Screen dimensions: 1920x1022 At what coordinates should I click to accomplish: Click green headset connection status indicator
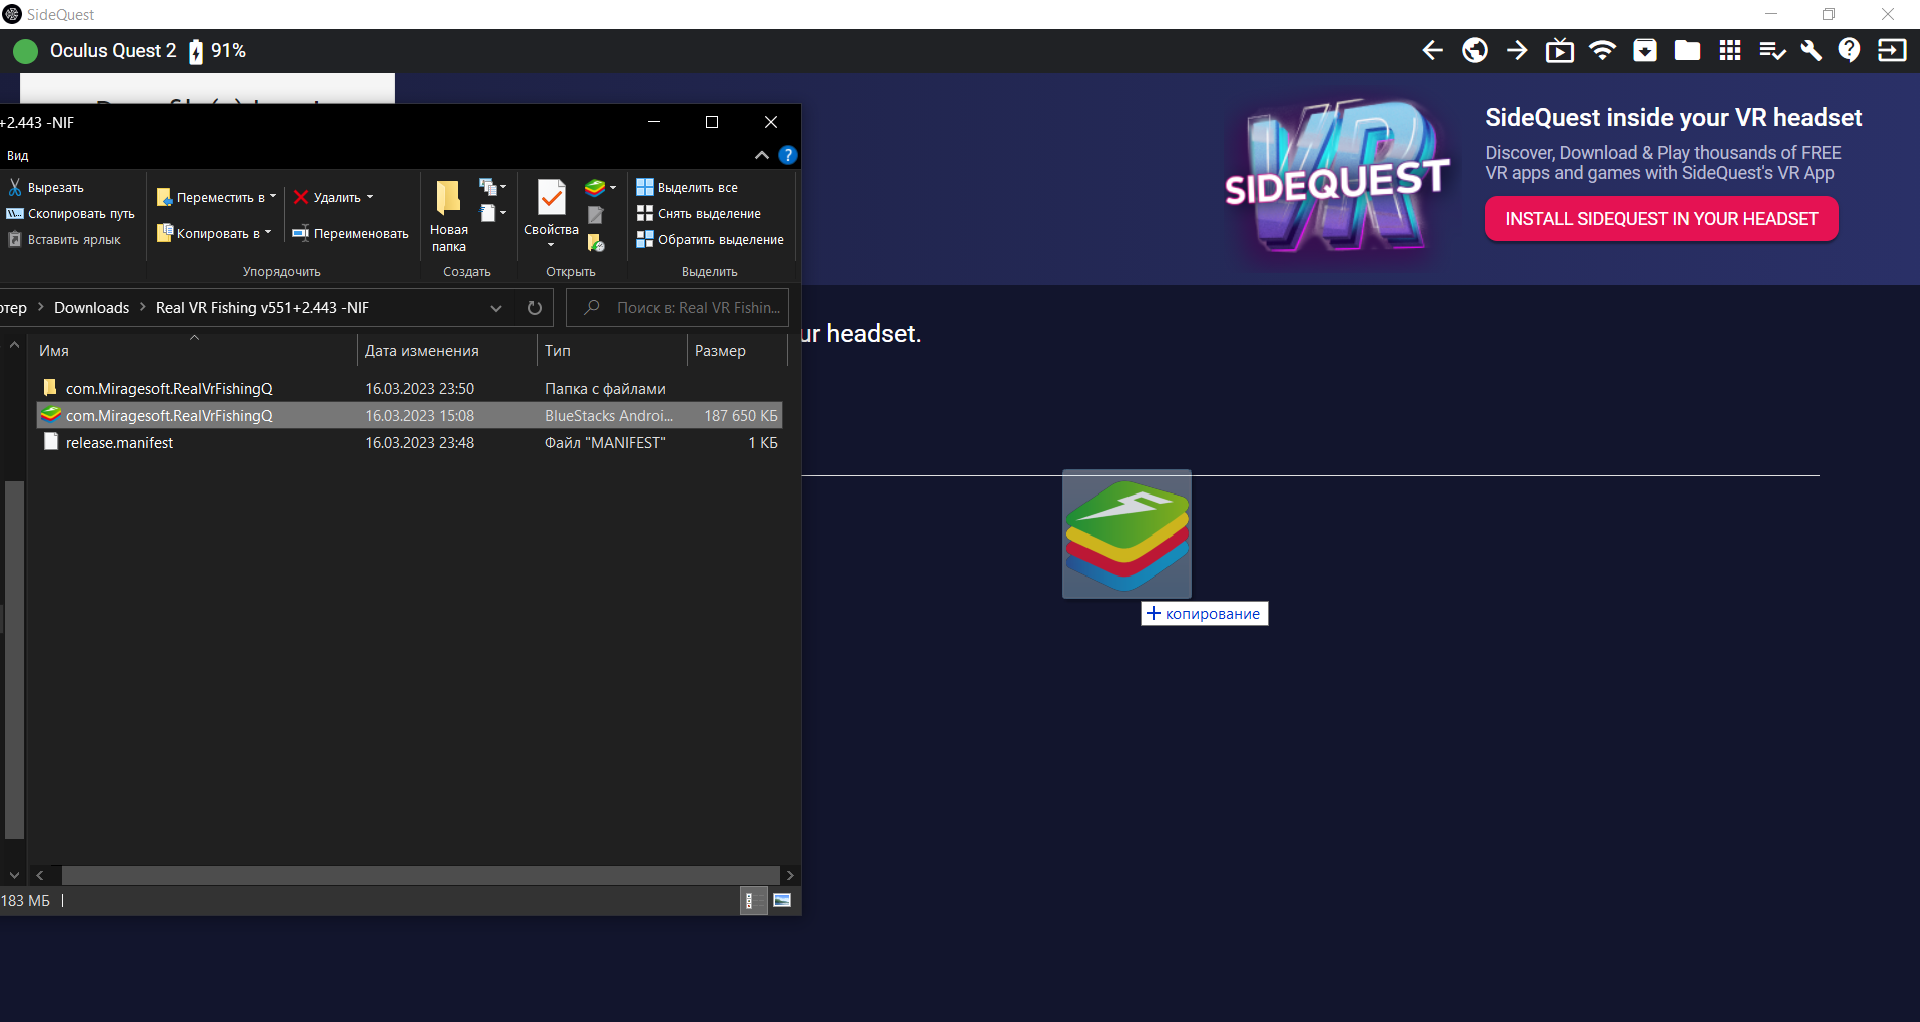coord(25,51)
